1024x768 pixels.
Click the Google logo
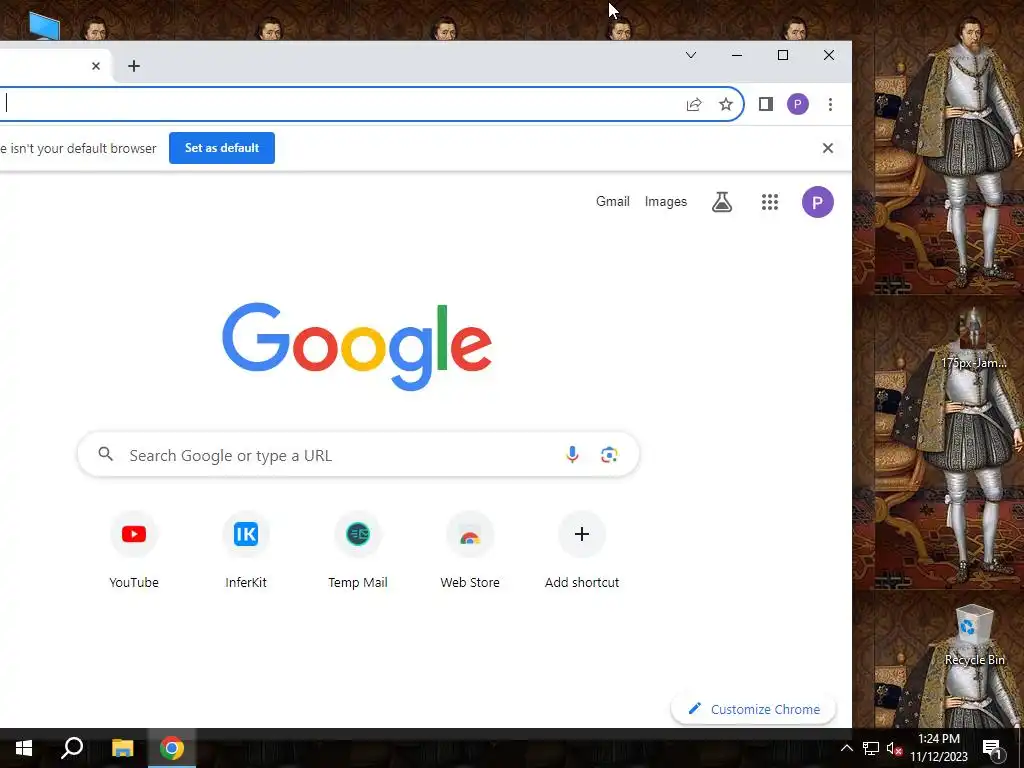[357, 346]
